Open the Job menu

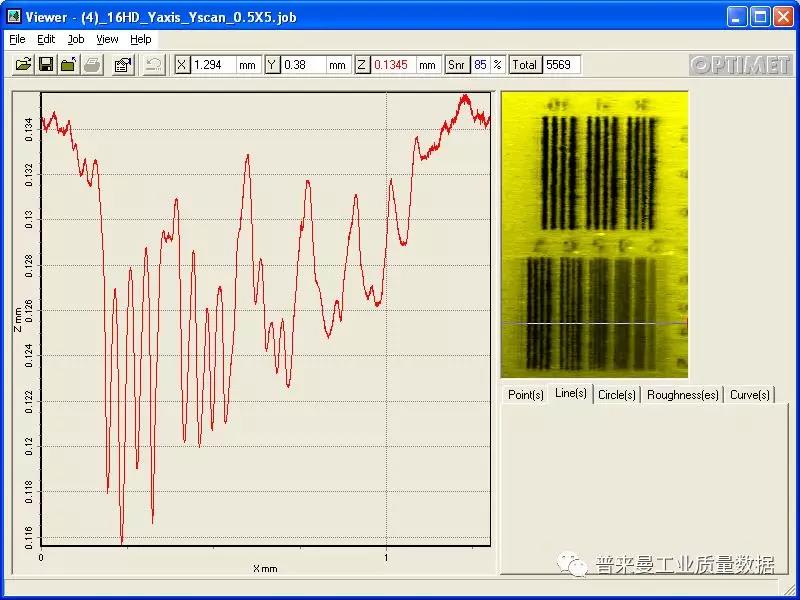pyautogui.click(x=76, y=39)
